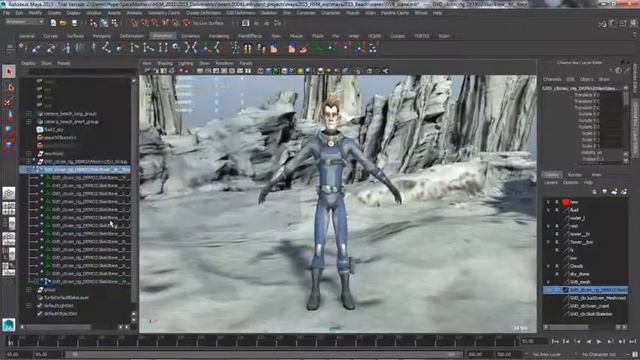Expand newWorld node in Outliner
The height and width of the screenshot is (360, 640).
click(x=28, y=154)
